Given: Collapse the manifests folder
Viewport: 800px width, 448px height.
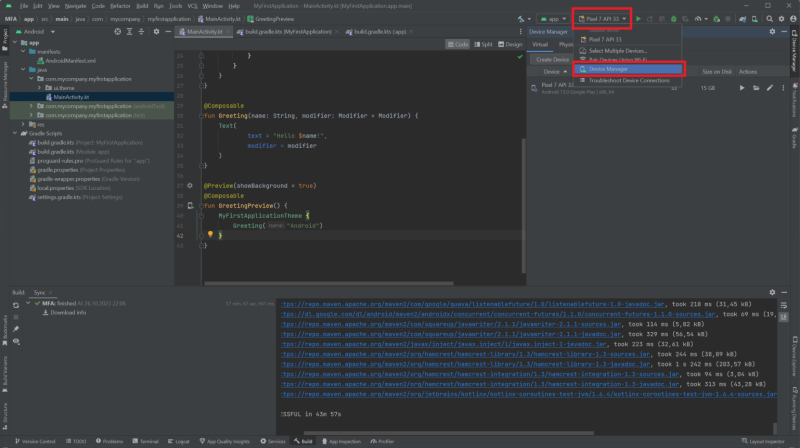Looking at the screenshot, I should point(23,52).
